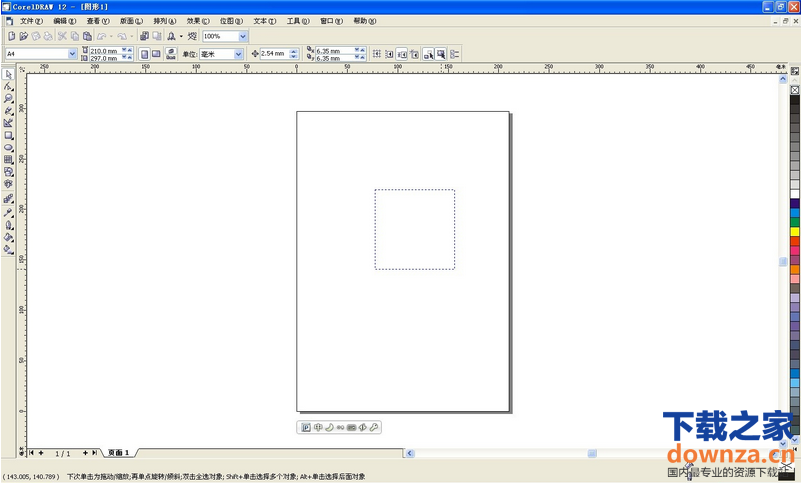Screen dimensions: 802x483
Task: Click the Undo arrow
Action: coord(101,36)
